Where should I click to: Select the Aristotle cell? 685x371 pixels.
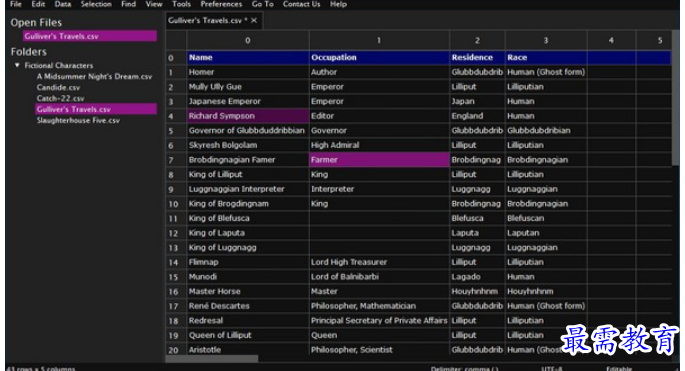[x=248, y=350]
